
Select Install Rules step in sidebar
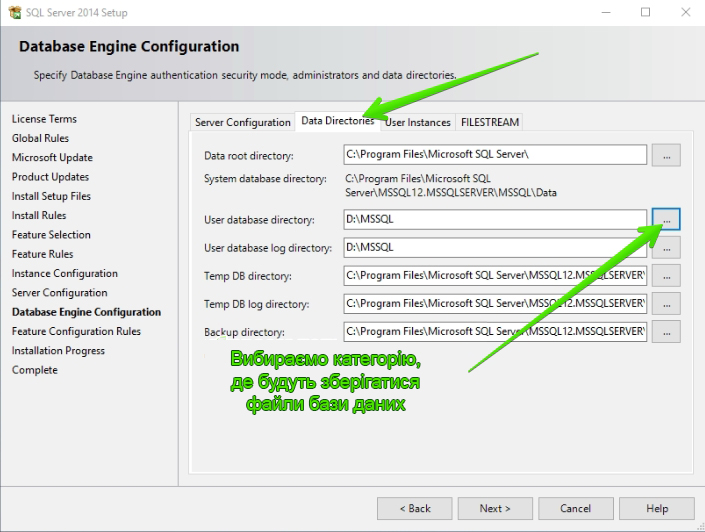coord(39,216)
